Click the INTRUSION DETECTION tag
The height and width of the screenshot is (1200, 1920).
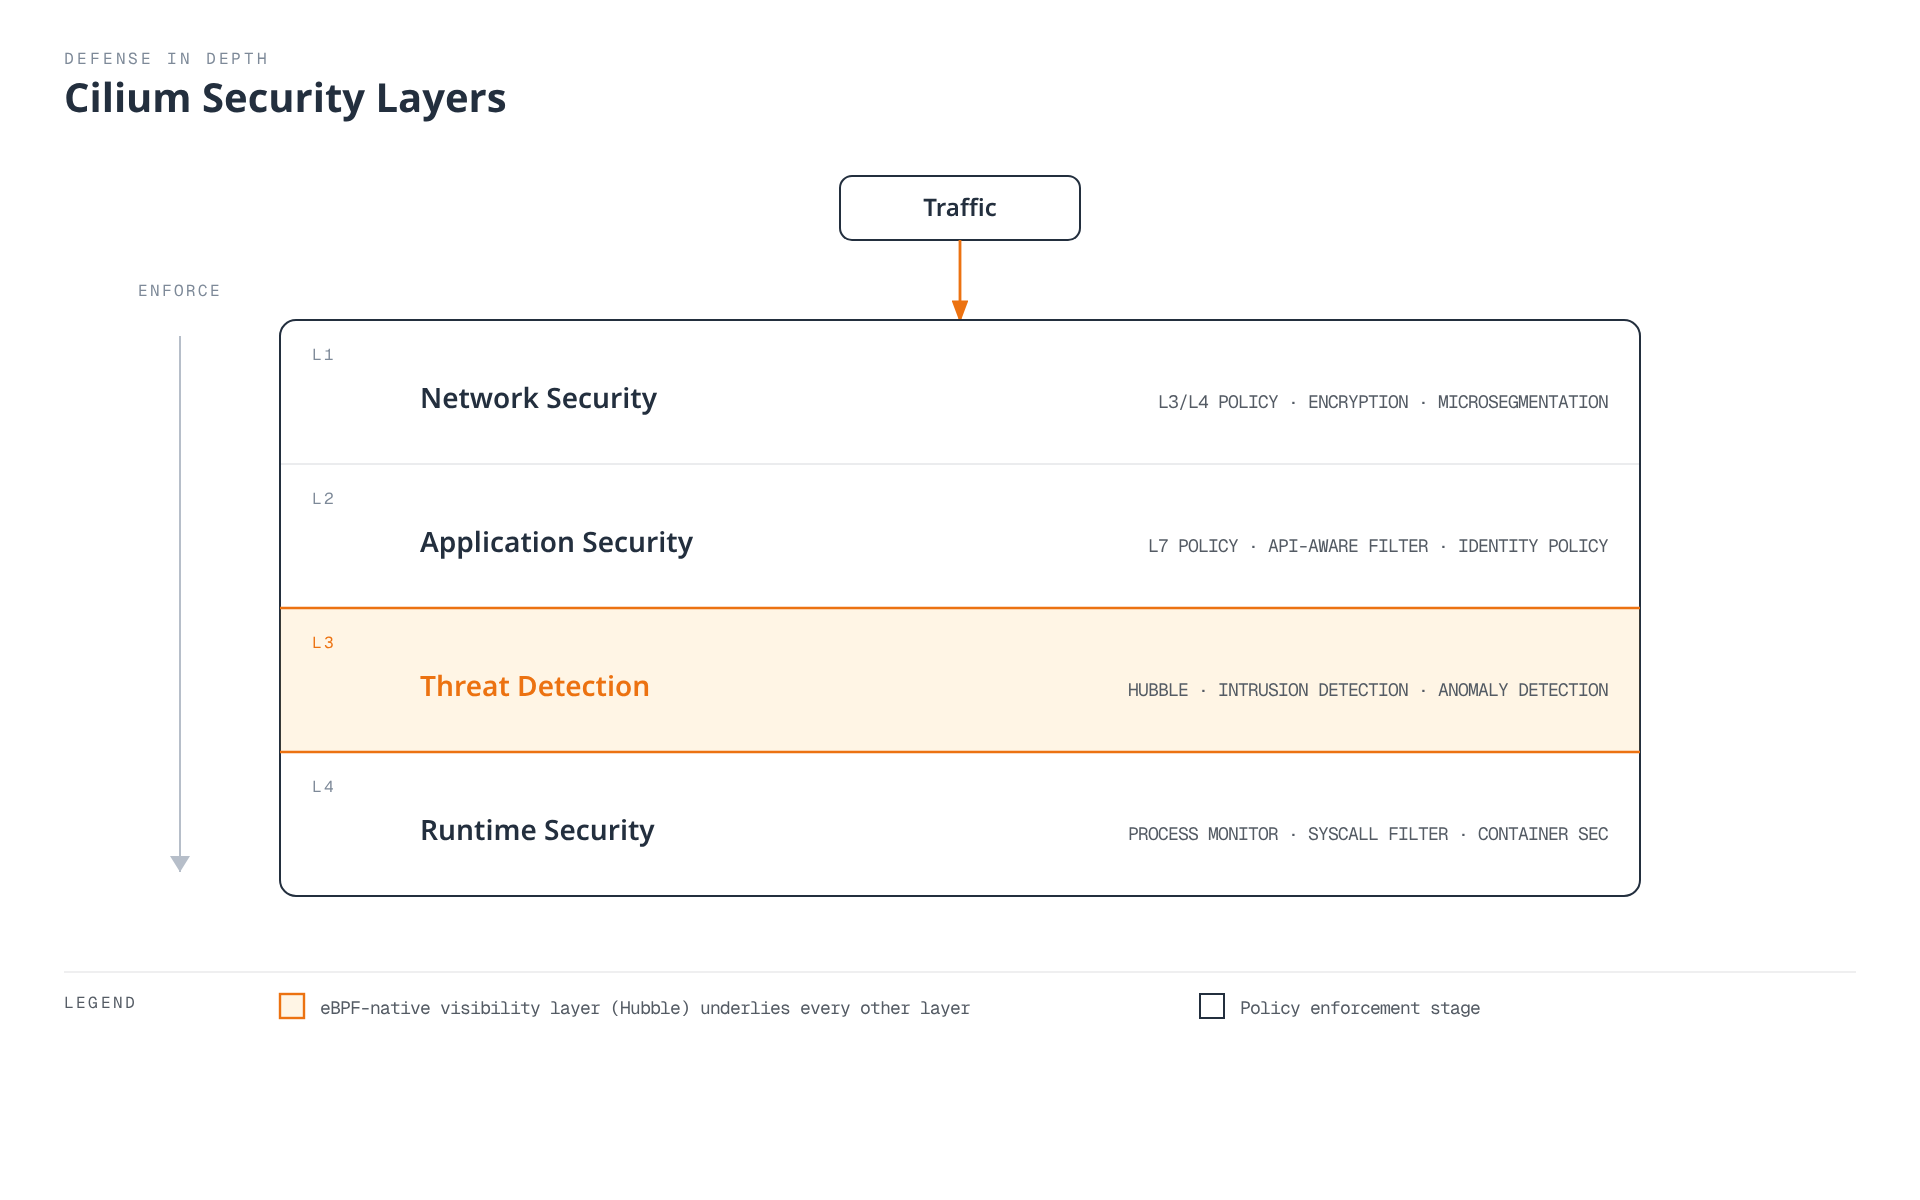click(x=1313, y=690)
